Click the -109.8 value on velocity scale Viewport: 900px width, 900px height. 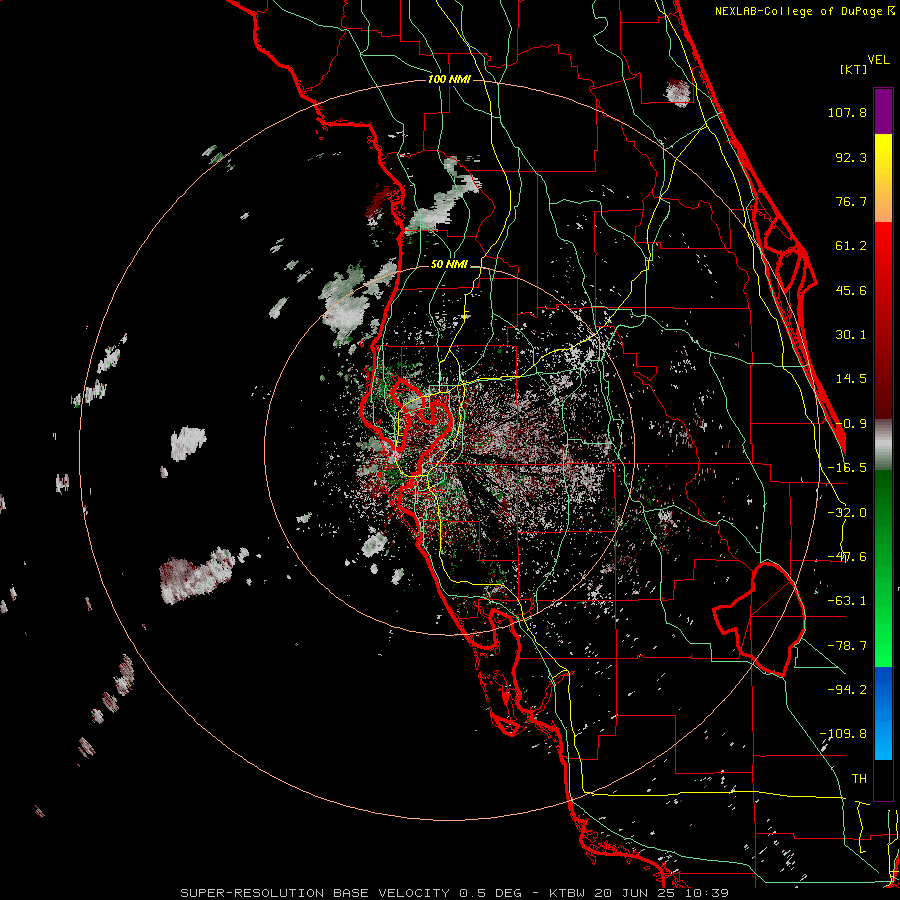[844, 734]
